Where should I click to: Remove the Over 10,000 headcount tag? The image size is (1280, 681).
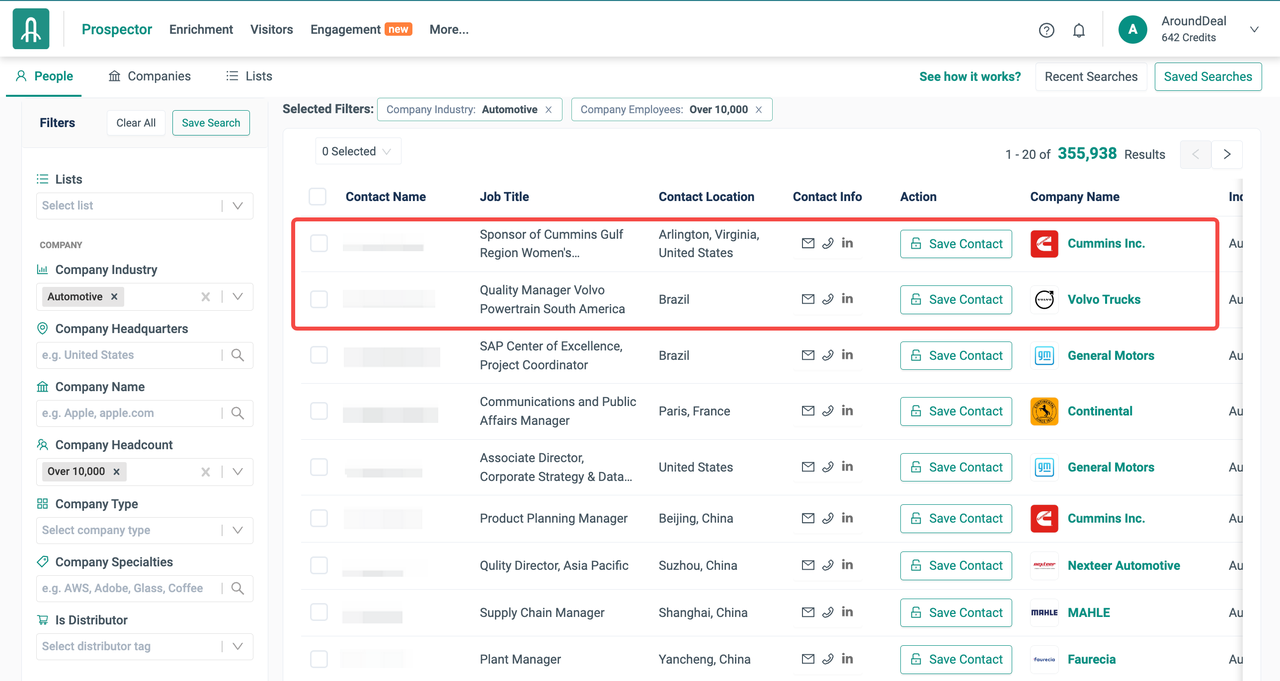(116, 472)
